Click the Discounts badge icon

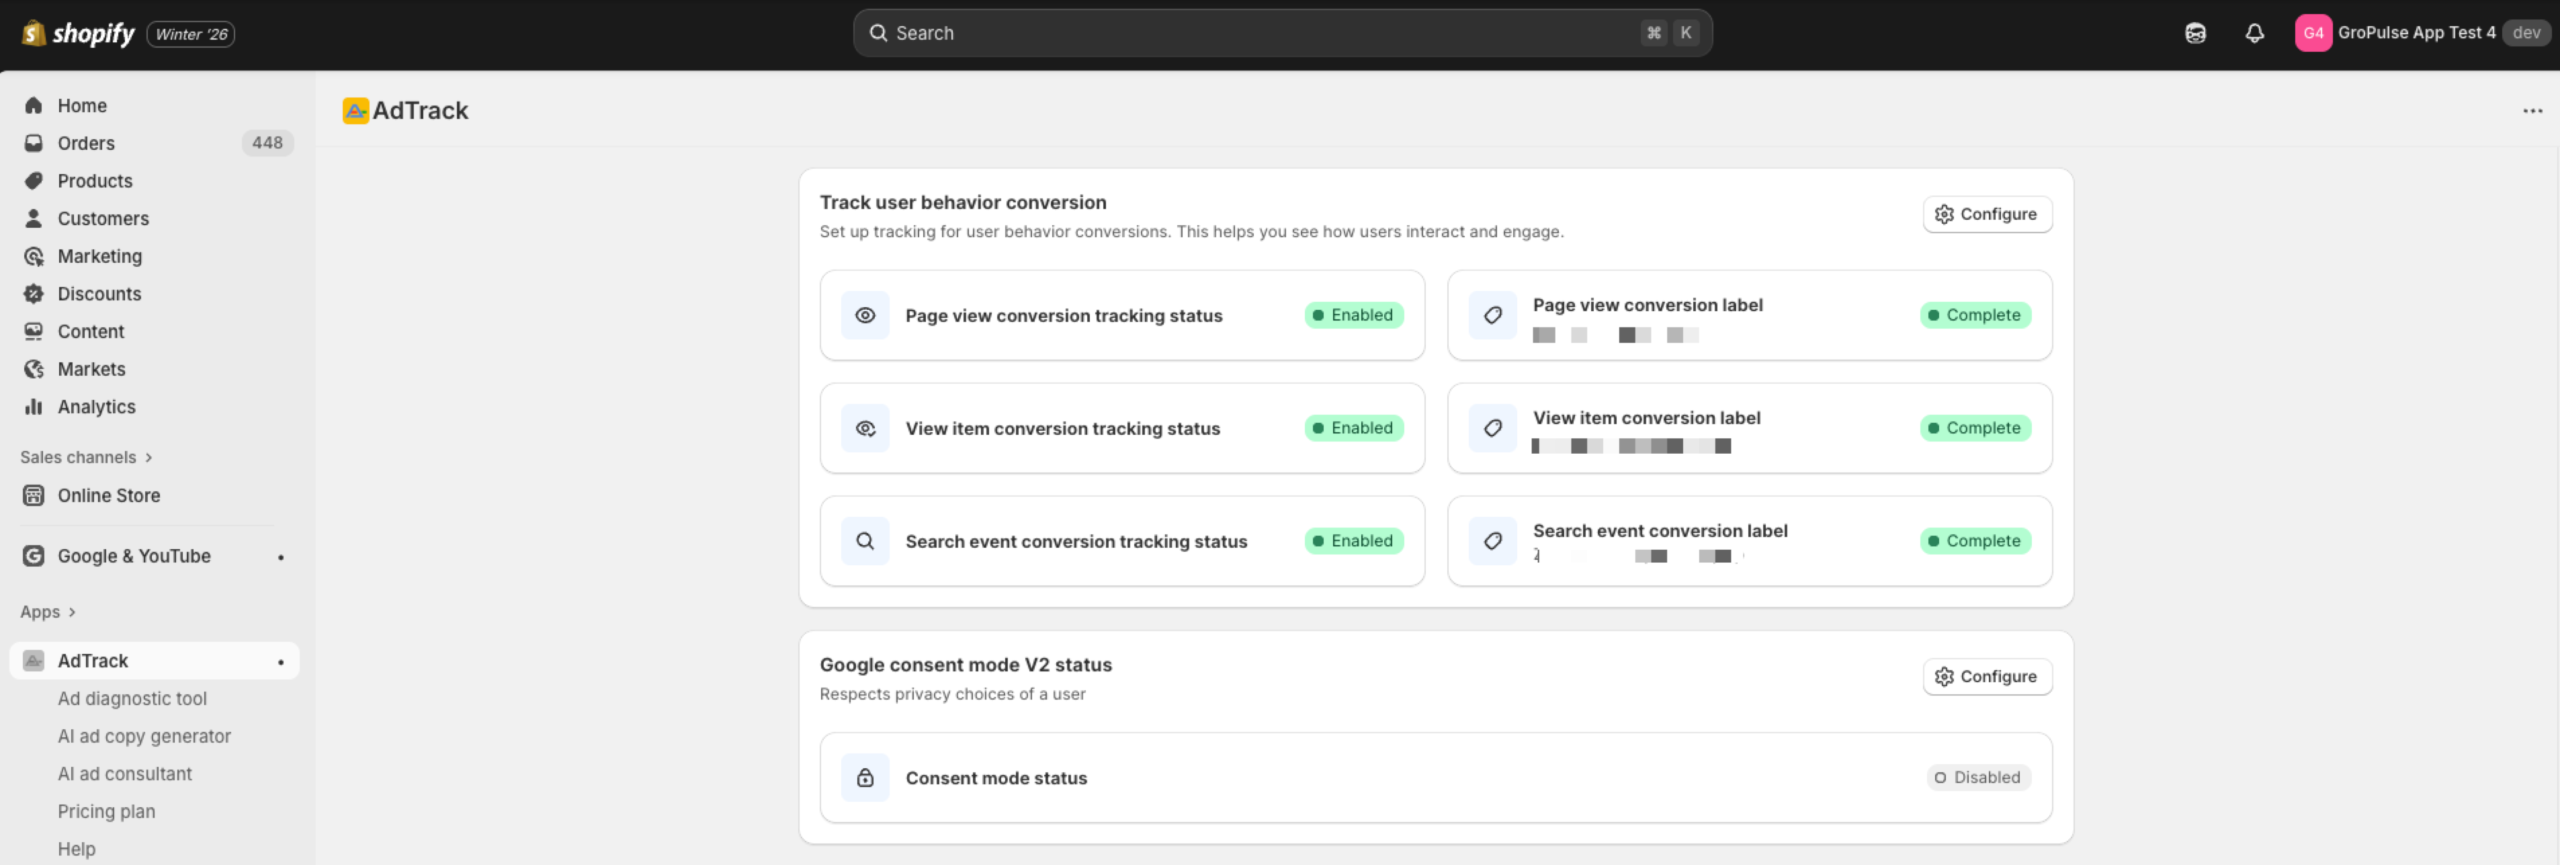coord(34,294)
